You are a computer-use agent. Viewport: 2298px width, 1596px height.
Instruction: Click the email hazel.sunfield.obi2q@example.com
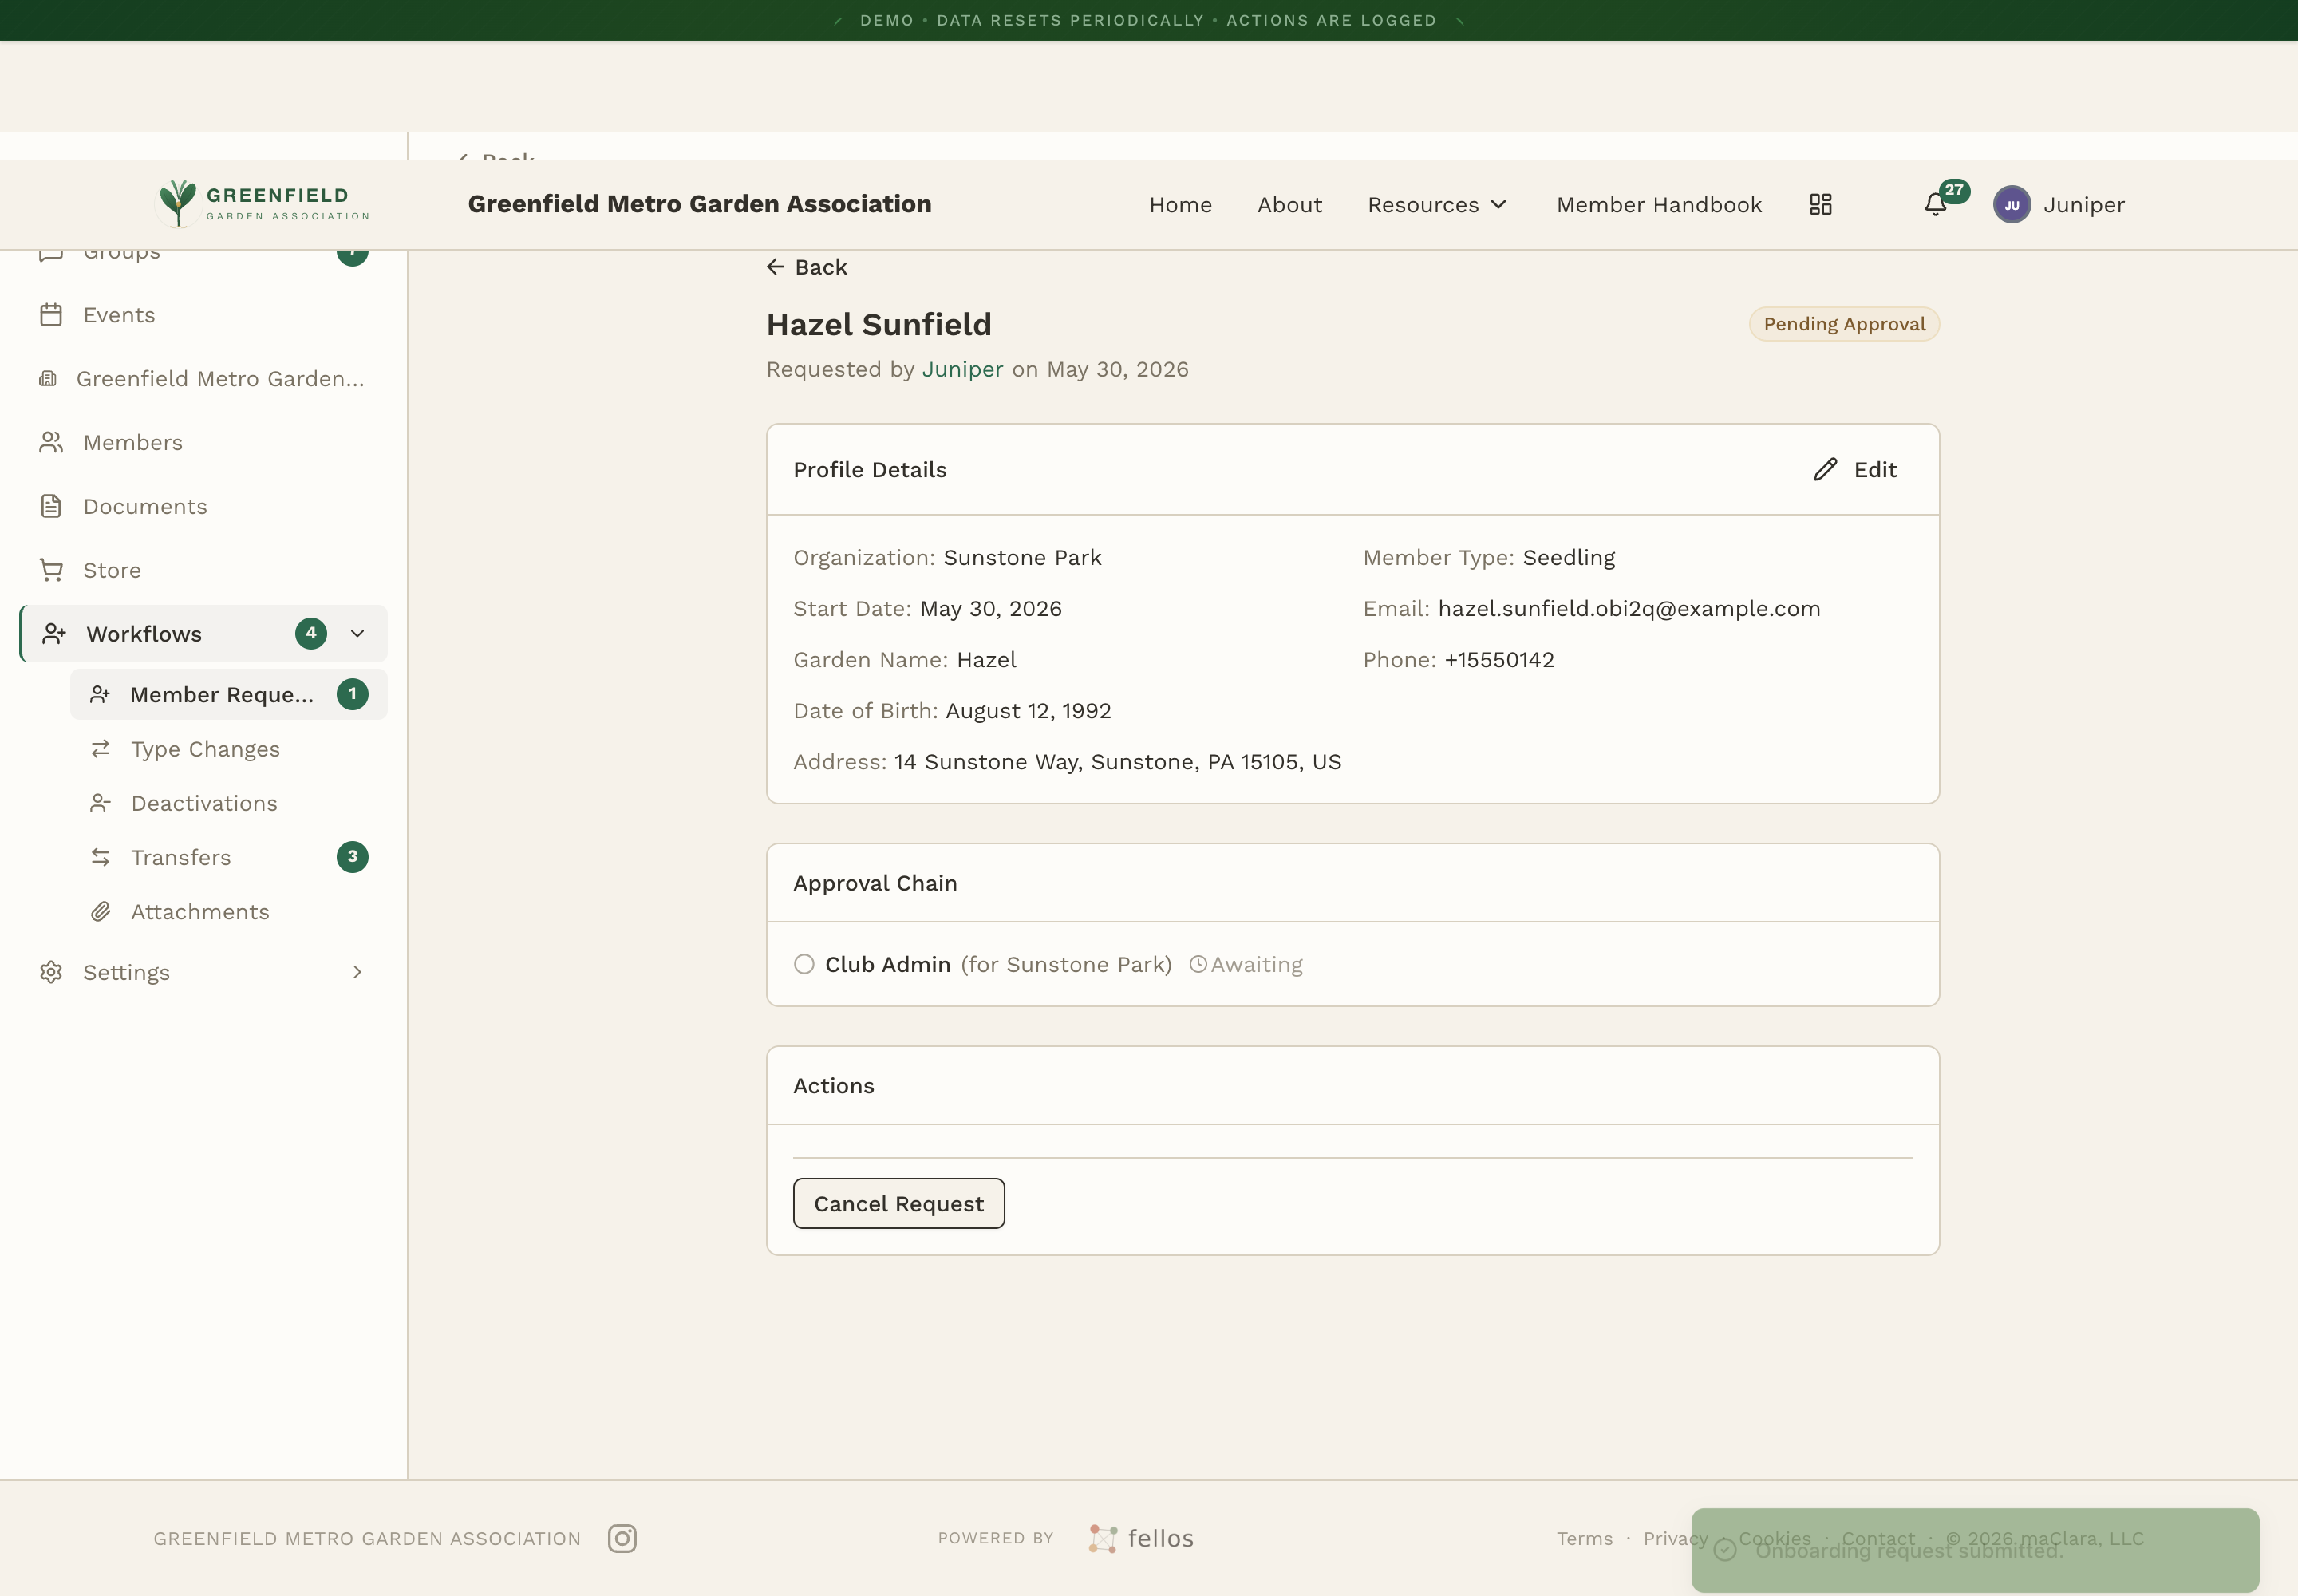1629,609
